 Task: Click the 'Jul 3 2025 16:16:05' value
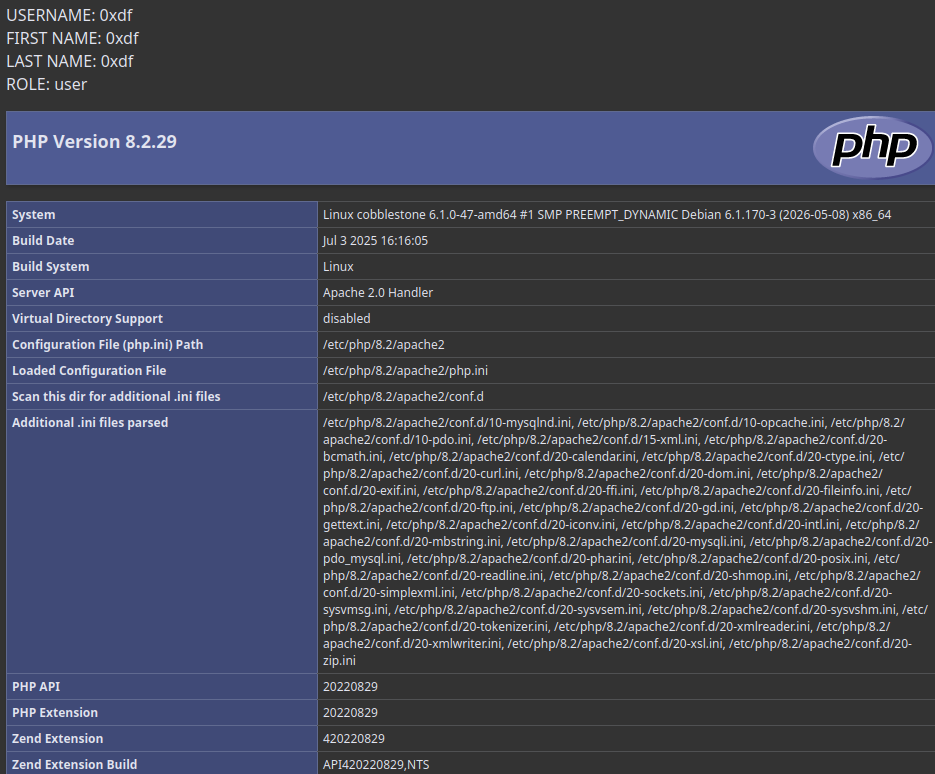376,240
